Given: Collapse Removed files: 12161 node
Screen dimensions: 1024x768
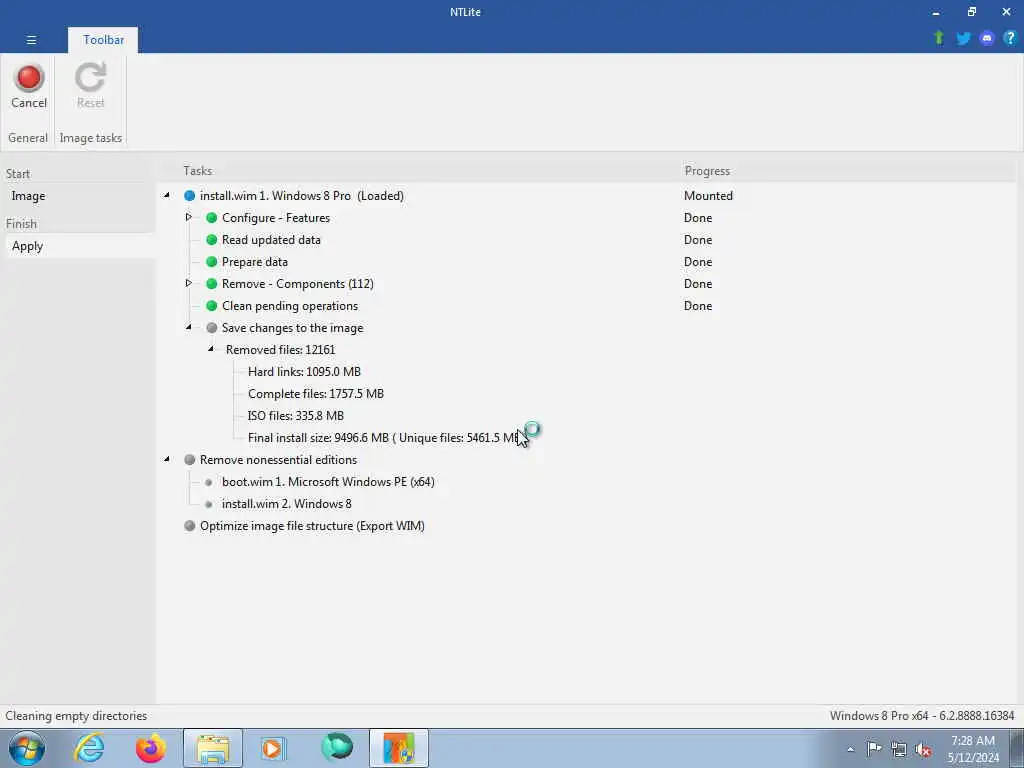Looking at the screenshot, I should click(211, 349).
